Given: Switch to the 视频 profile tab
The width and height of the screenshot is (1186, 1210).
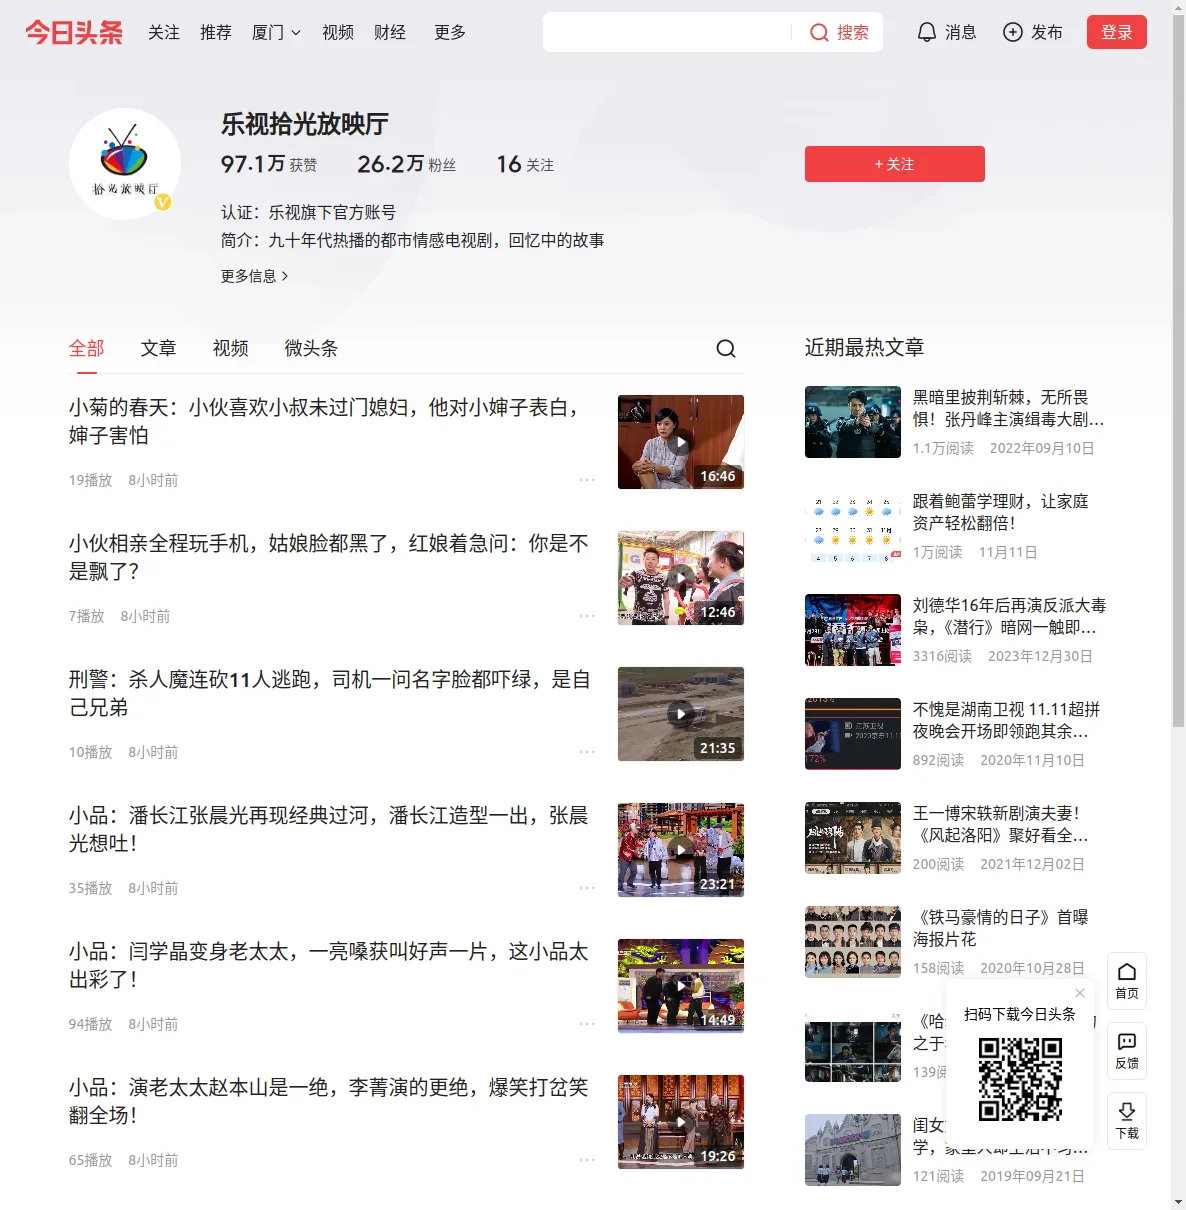Looking at the screenshot, I should [231, 348].
